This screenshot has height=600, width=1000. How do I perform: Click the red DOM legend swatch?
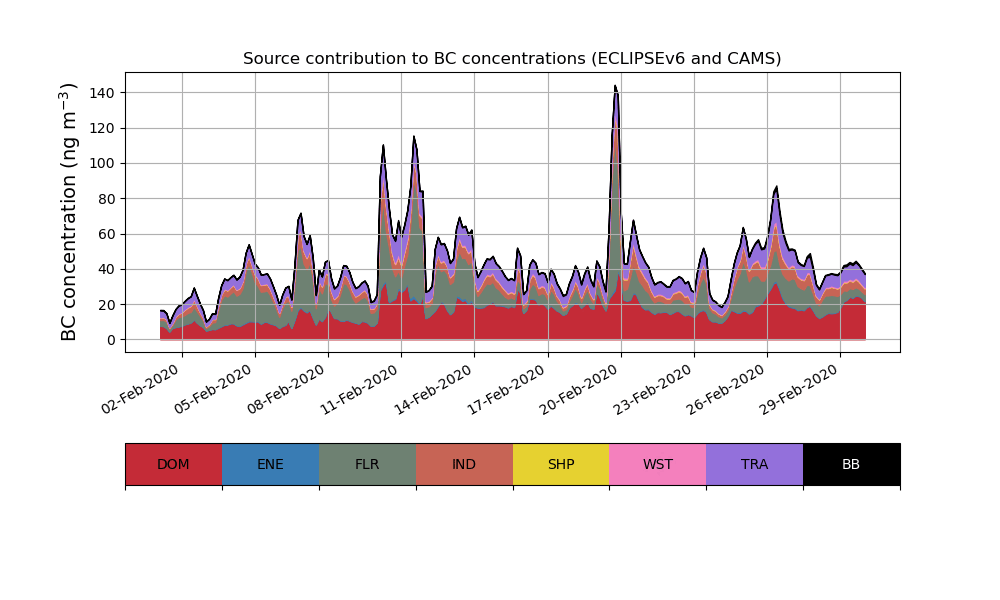[173, 464]
